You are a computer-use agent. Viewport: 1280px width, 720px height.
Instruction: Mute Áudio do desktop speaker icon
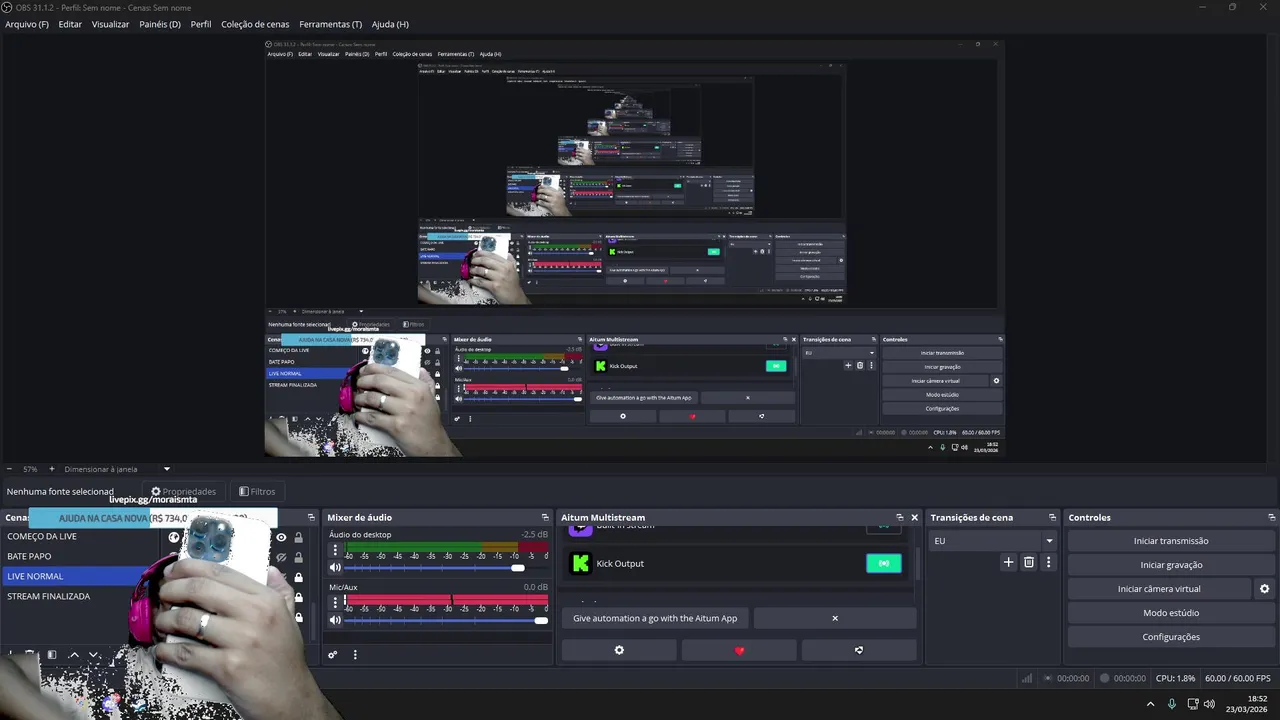point(335,567)
